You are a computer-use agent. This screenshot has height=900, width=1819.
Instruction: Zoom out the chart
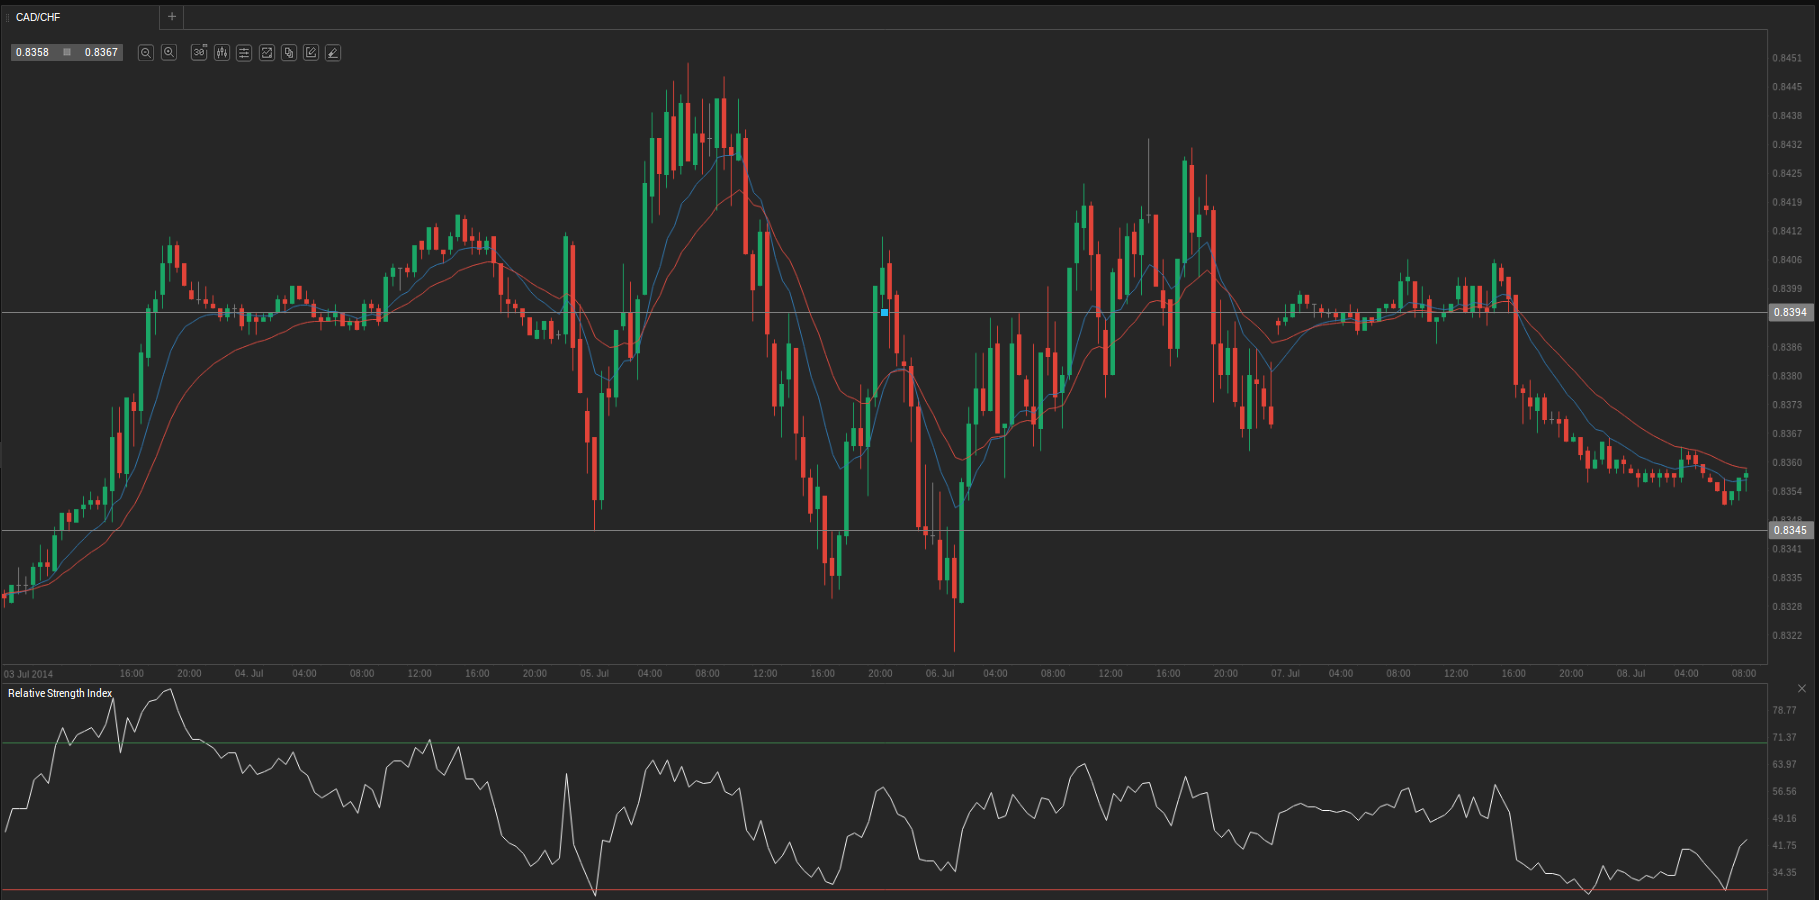(x=146, y=53)
